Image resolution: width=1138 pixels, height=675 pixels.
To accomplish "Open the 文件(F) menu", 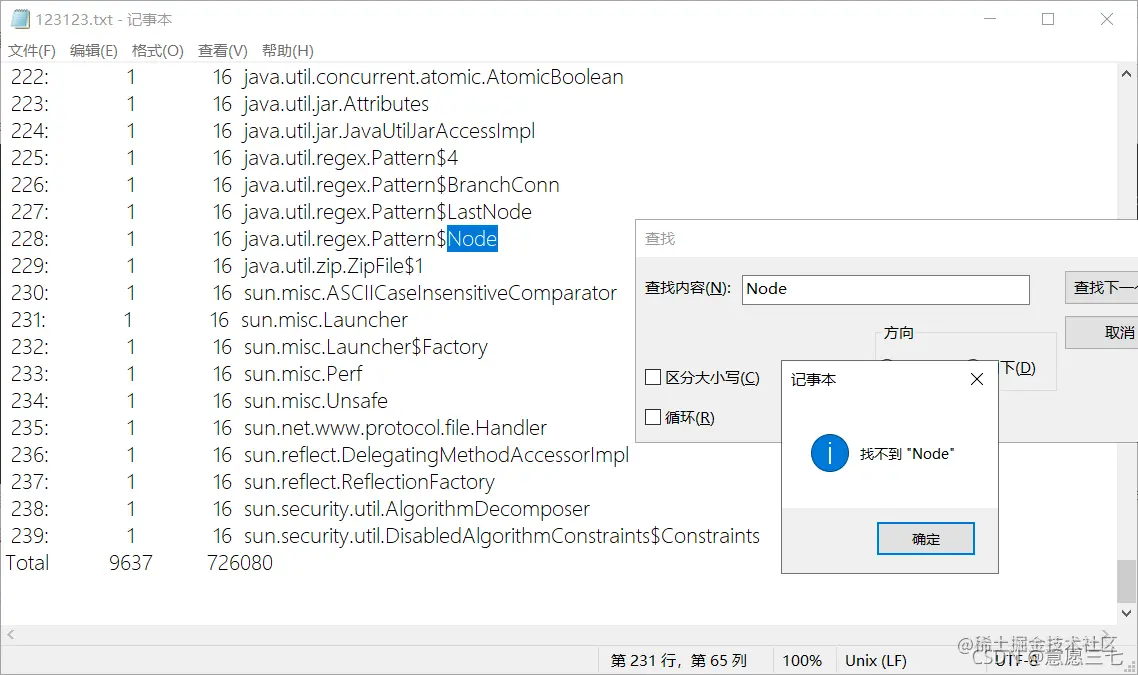I will (x=32, y=51).
